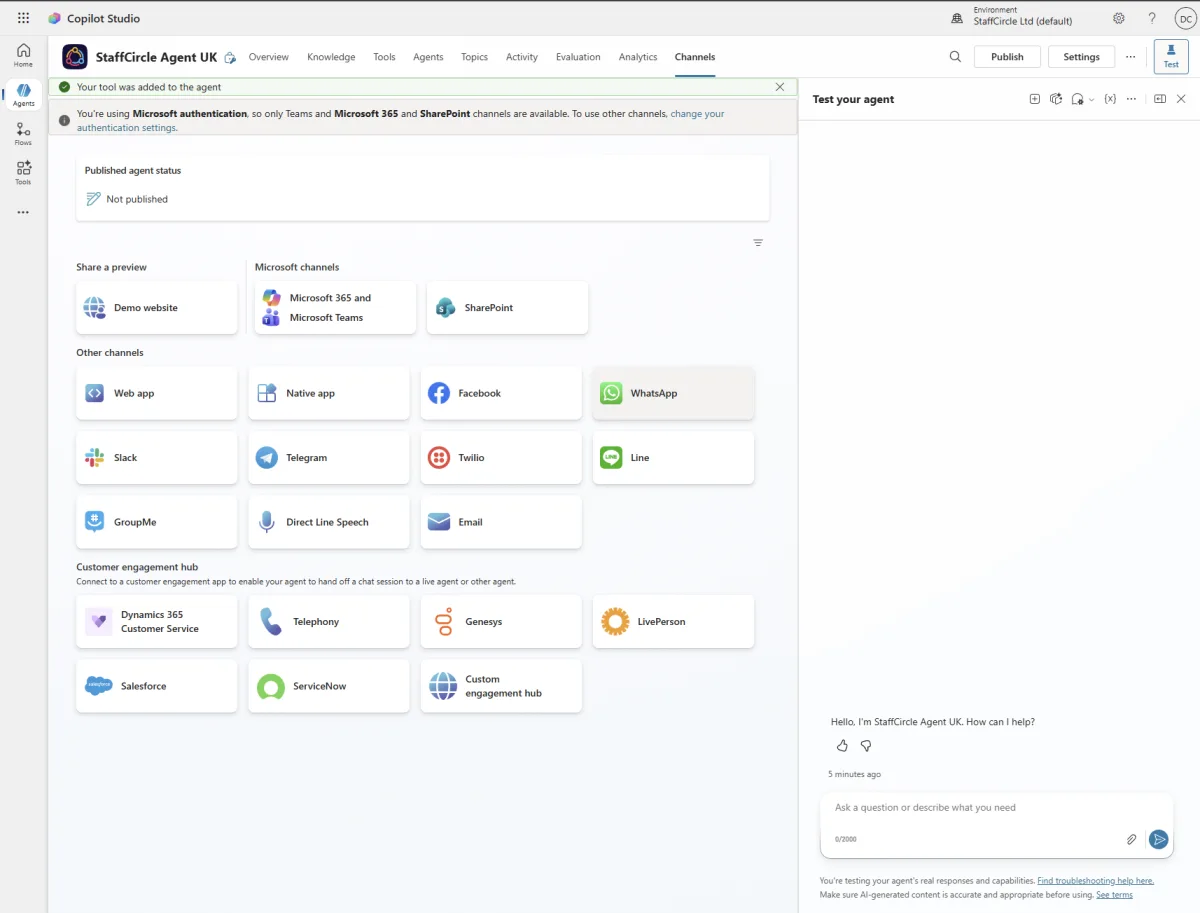Viewport: 1200px width, 913px height.
Task: Open the Demo website channel
Action: pos(157,308)
